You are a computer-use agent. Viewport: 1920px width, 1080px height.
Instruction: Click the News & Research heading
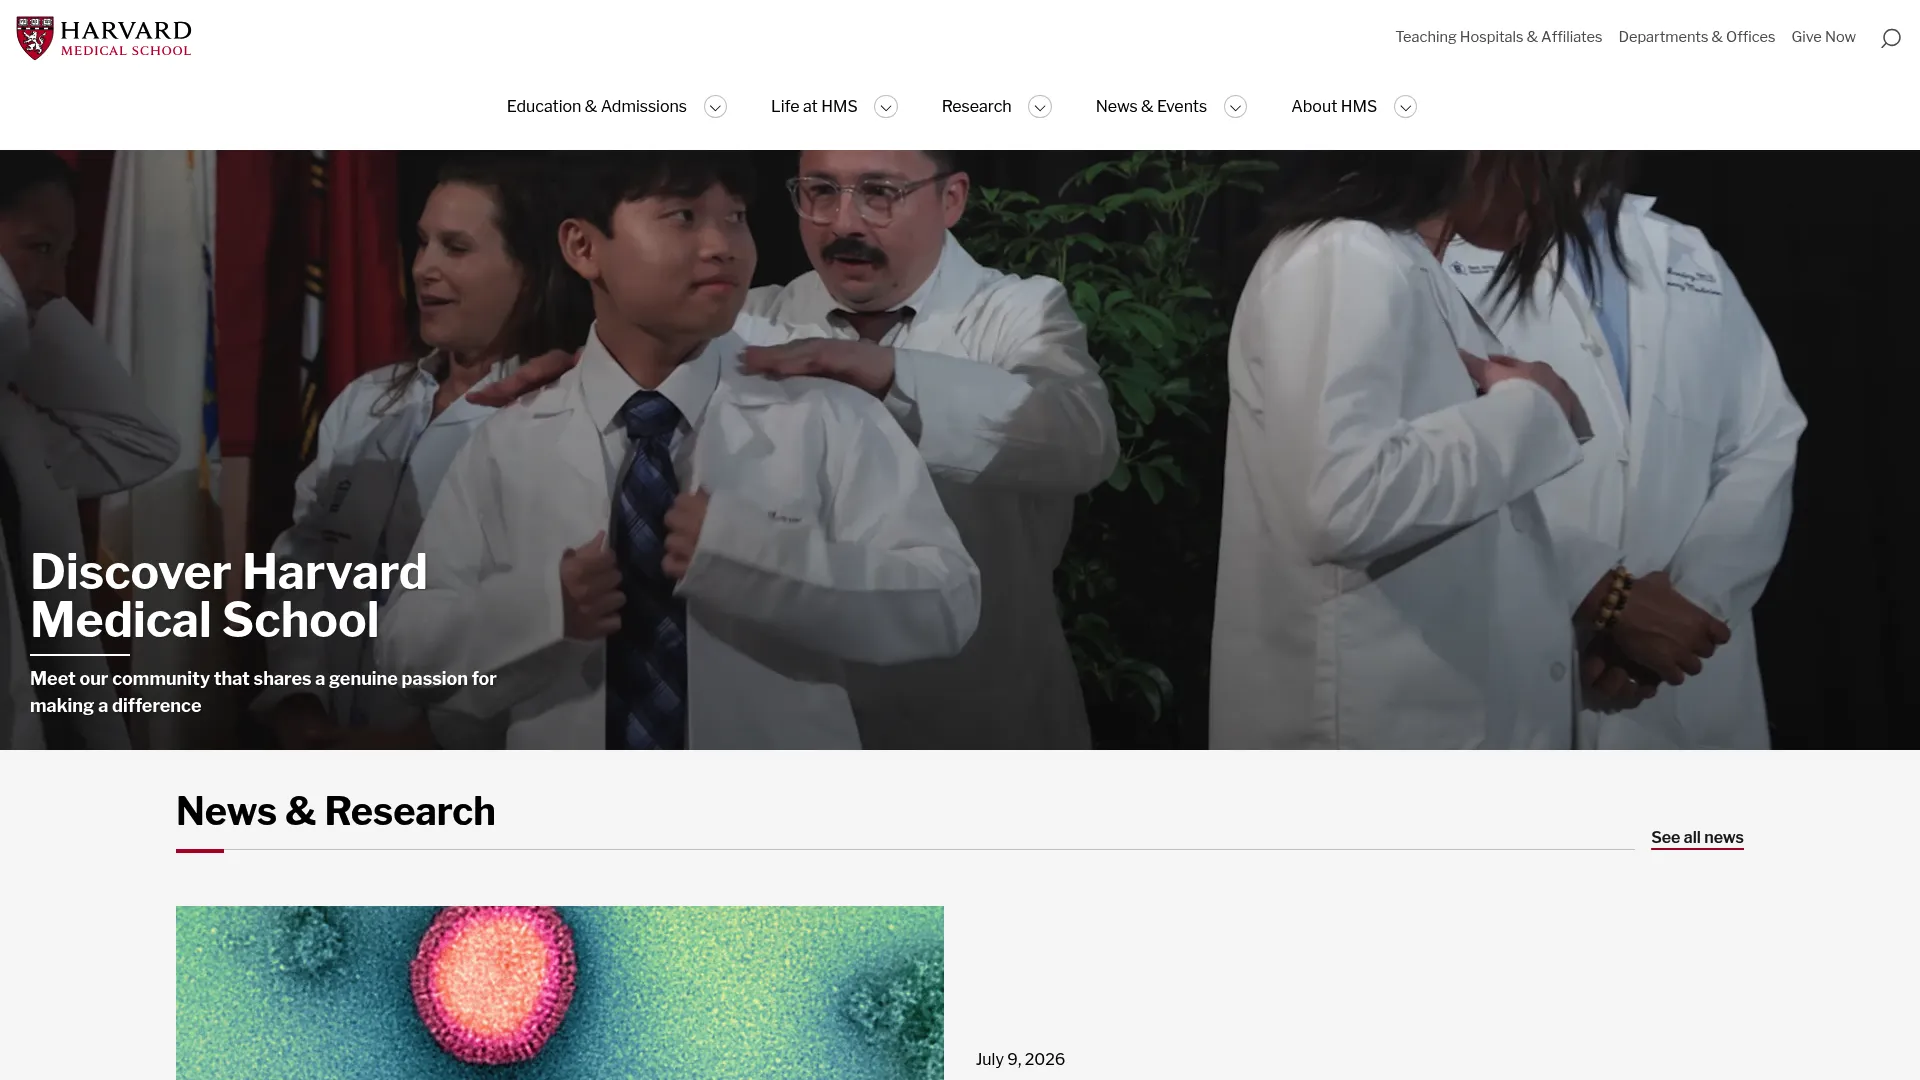[x=336, y=811]
